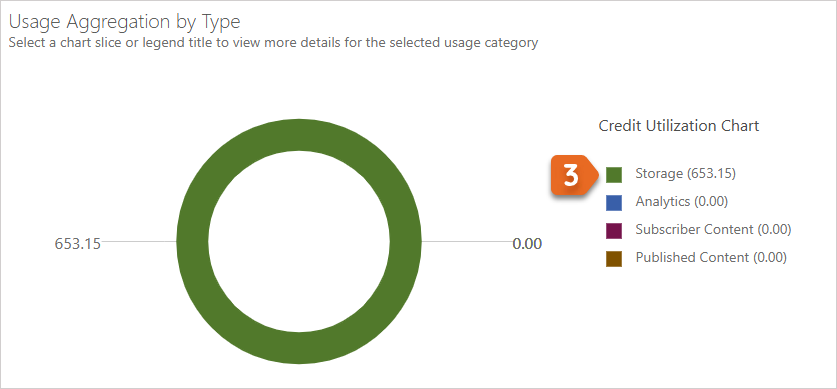This screenshot has width=837, height=389.
Task: Click top arc of the green donut ring
Action: pyautogui.click(x=299, y=135)
